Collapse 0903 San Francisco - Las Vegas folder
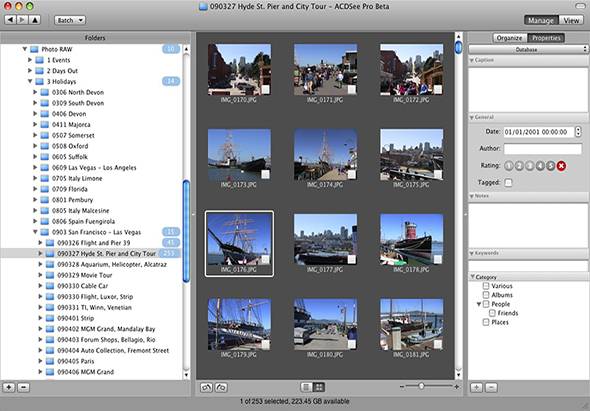 35,232
